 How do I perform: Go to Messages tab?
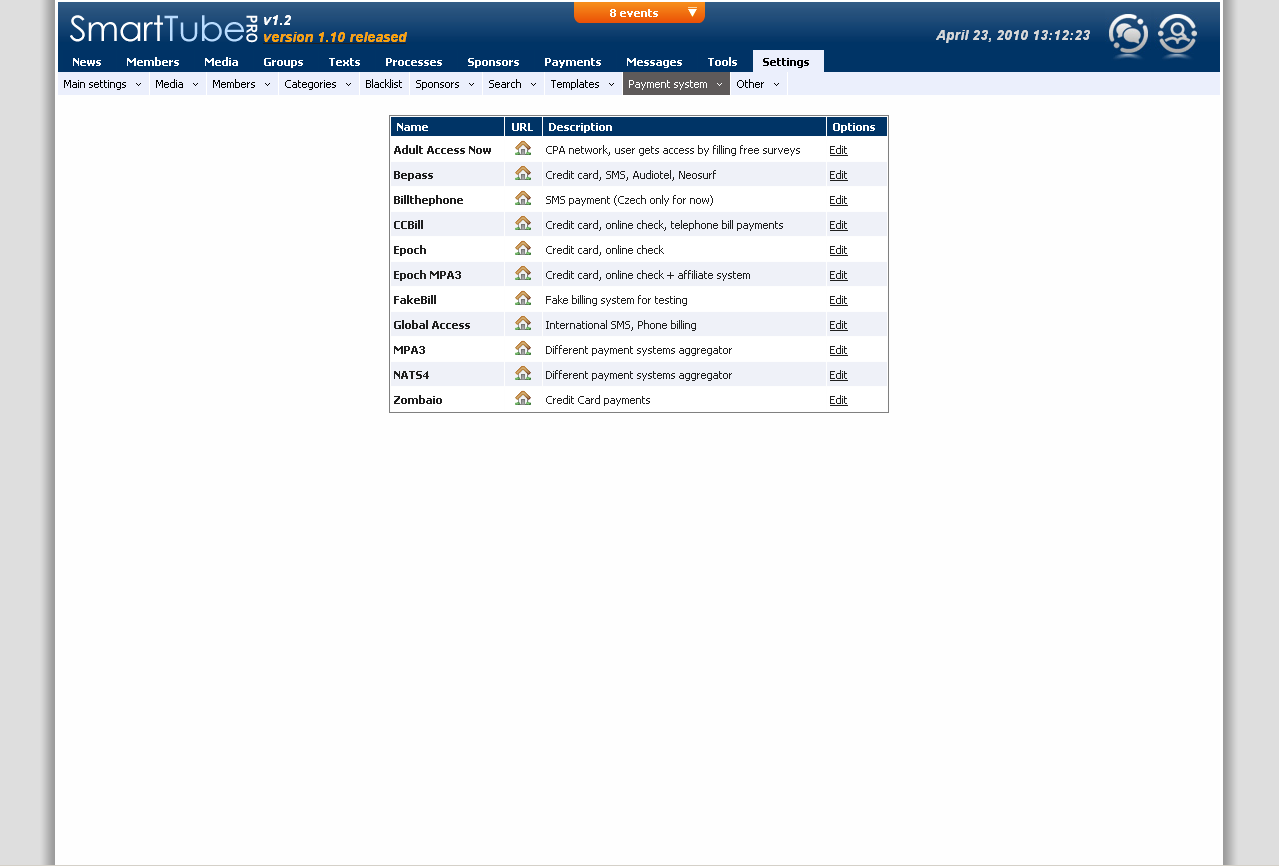coord(654,61)
